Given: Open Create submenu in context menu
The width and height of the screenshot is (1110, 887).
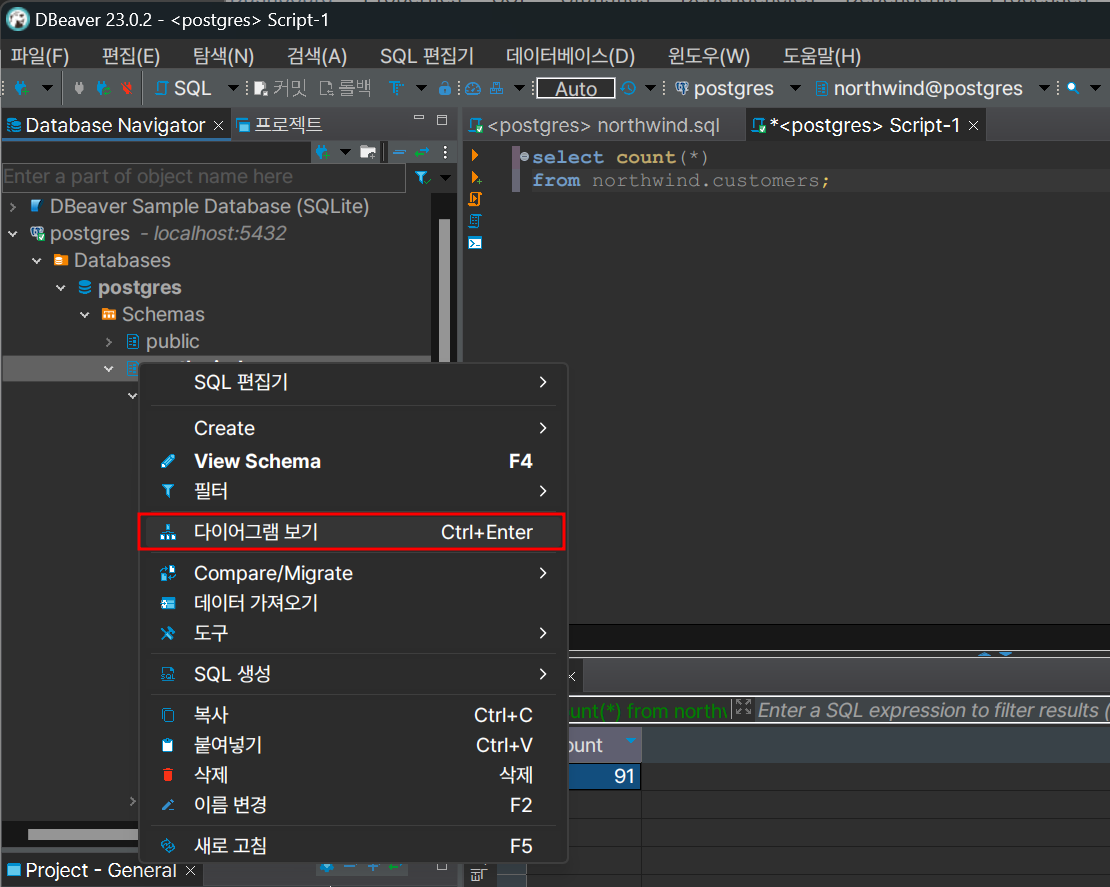Looking at the screenshot, I should click(x=353, y=428).
